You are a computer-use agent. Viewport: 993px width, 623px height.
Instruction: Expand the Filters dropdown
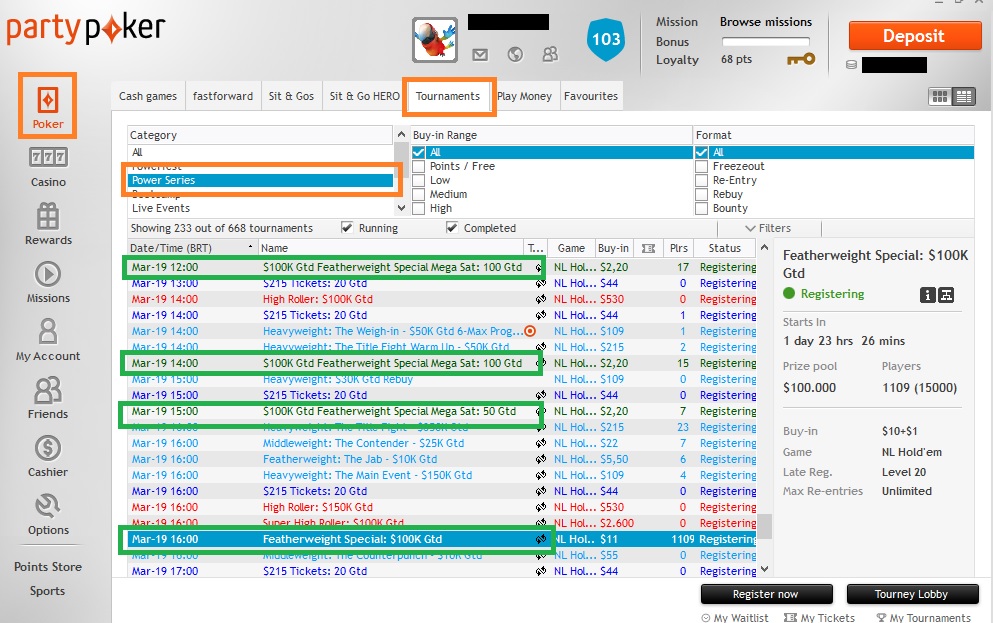pyautogui.click(x=768, y=228)
